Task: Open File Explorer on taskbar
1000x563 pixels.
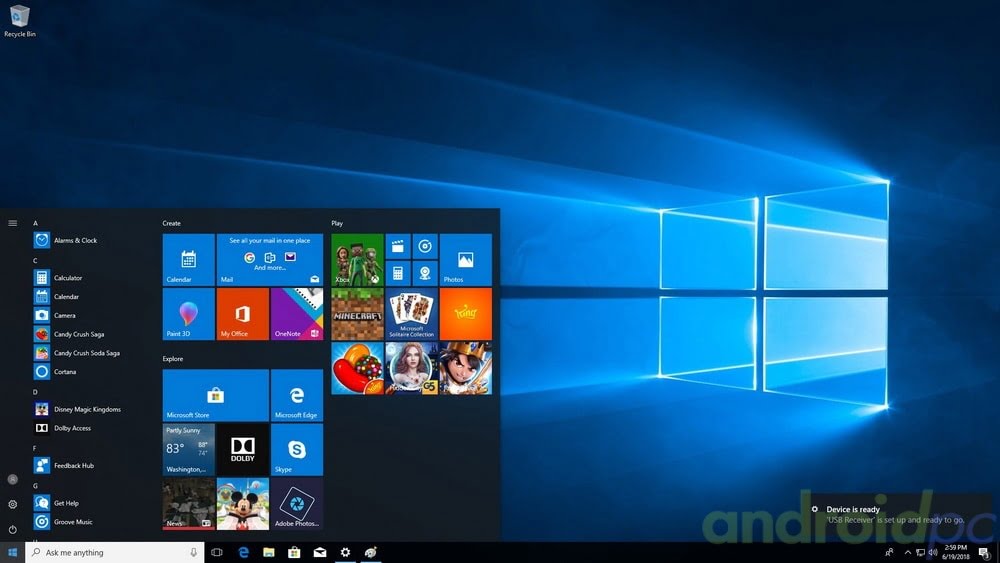Action: [x=268, y=552]
